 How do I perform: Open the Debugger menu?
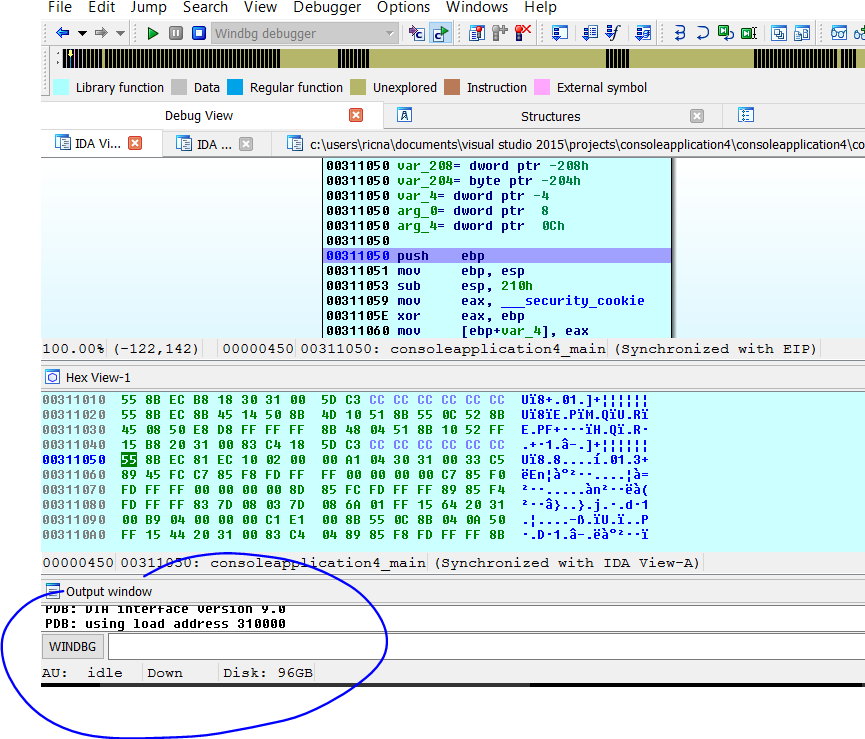tap(327, 7)
